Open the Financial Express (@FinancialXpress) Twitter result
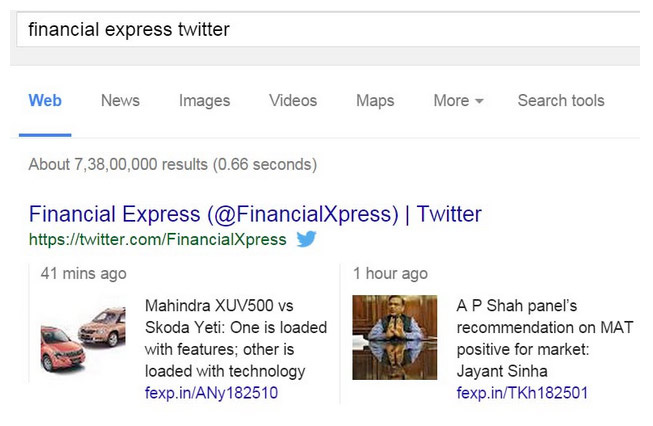The height and width of the screenshot is (426, 653). click(255, 214)
